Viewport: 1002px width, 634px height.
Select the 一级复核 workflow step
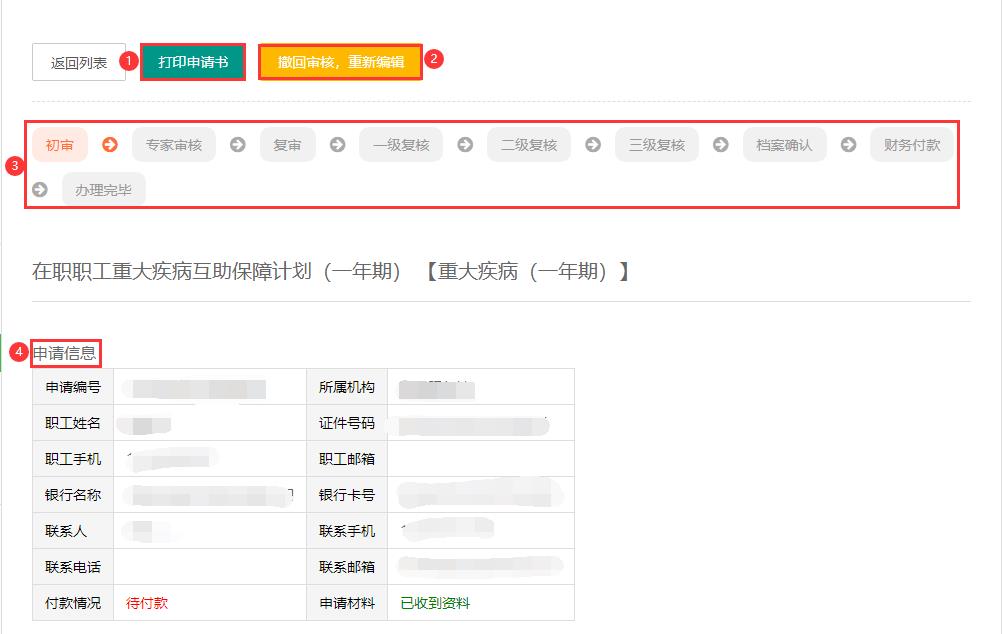[401, 145]
